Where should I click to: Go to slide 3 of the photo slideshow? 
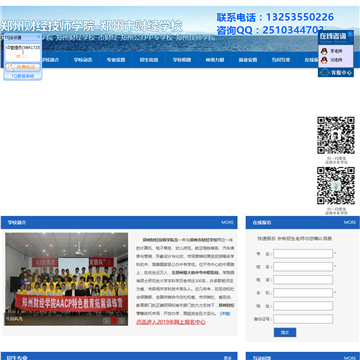[x=122, y=321]
